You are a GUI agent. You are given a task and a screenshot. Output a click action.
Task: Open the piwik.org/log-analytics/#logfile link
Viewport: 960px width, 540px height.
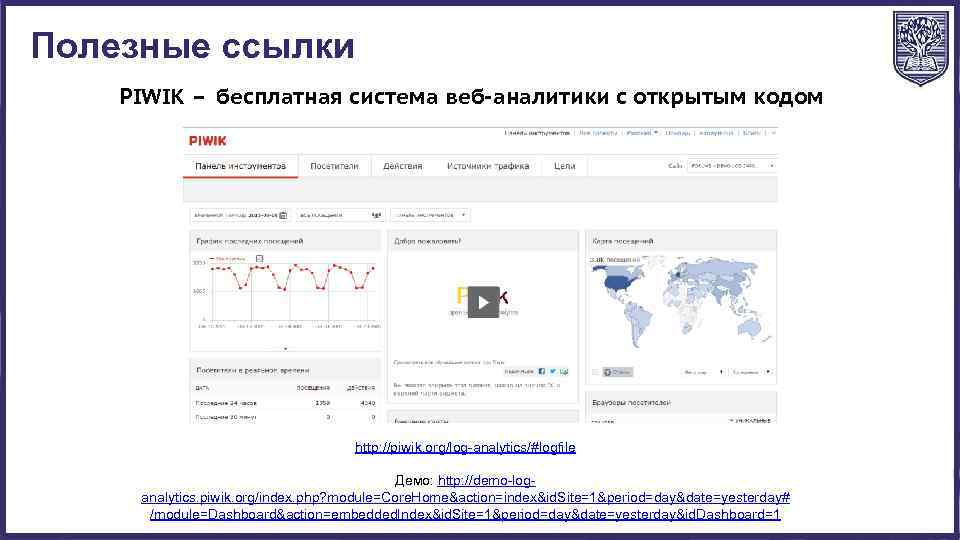(465, 448)
